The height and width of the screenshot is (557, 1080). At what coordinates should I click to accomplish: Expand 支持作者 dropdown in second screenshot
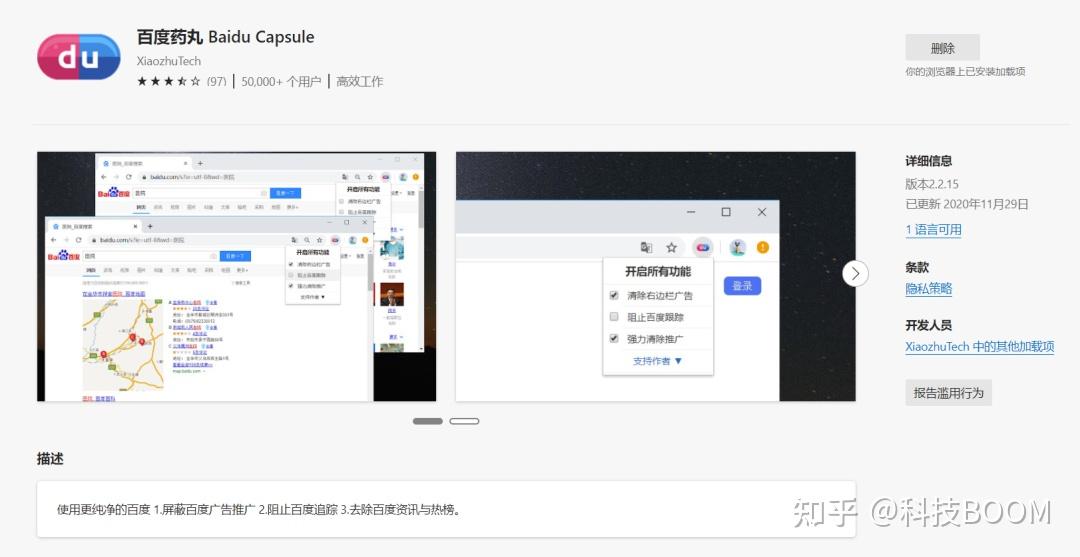657,361
